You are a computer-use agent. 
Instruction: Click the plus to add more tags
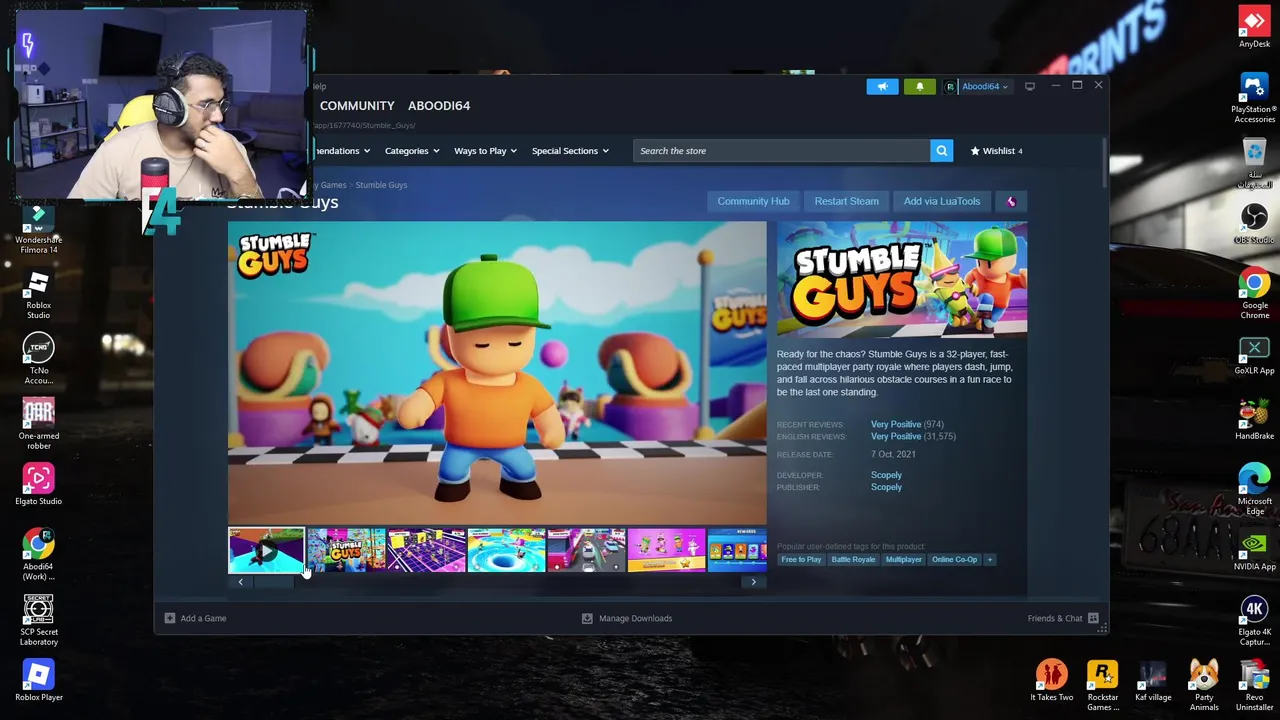click(990, 560)
